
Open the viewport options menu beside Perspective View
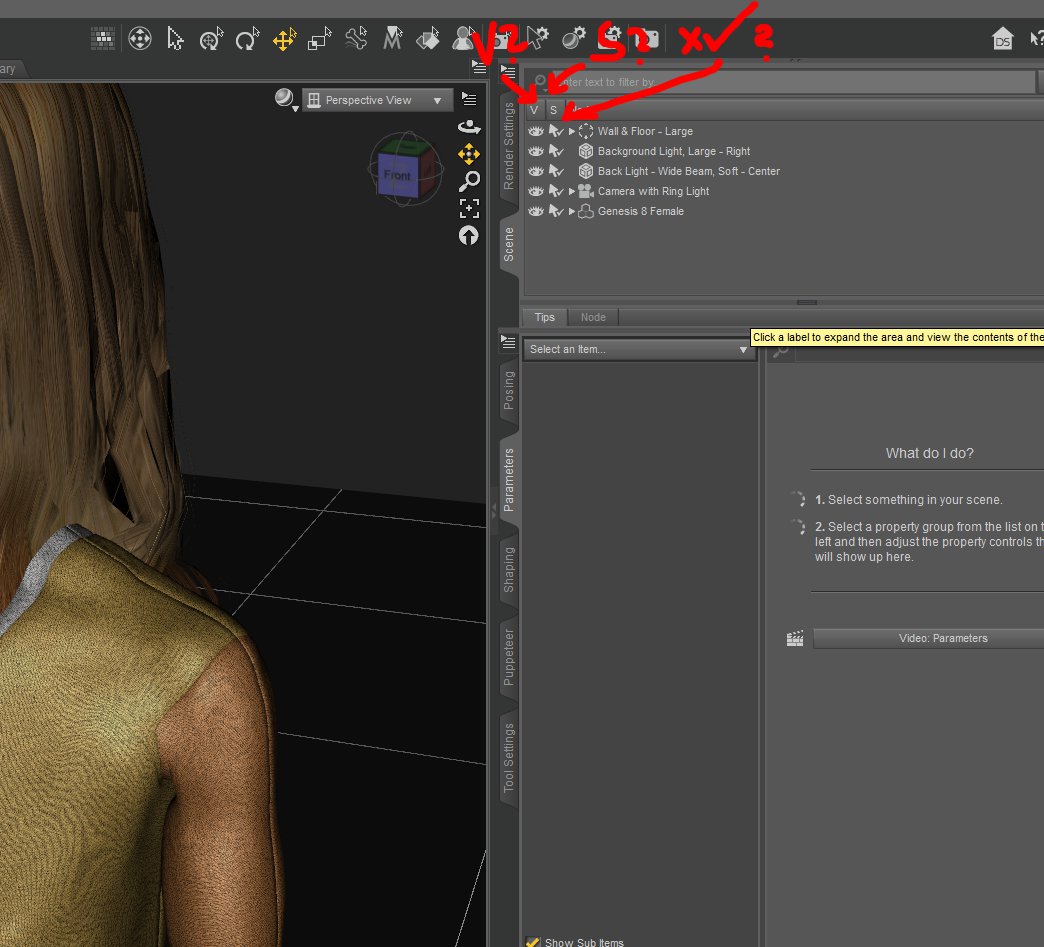469,99
